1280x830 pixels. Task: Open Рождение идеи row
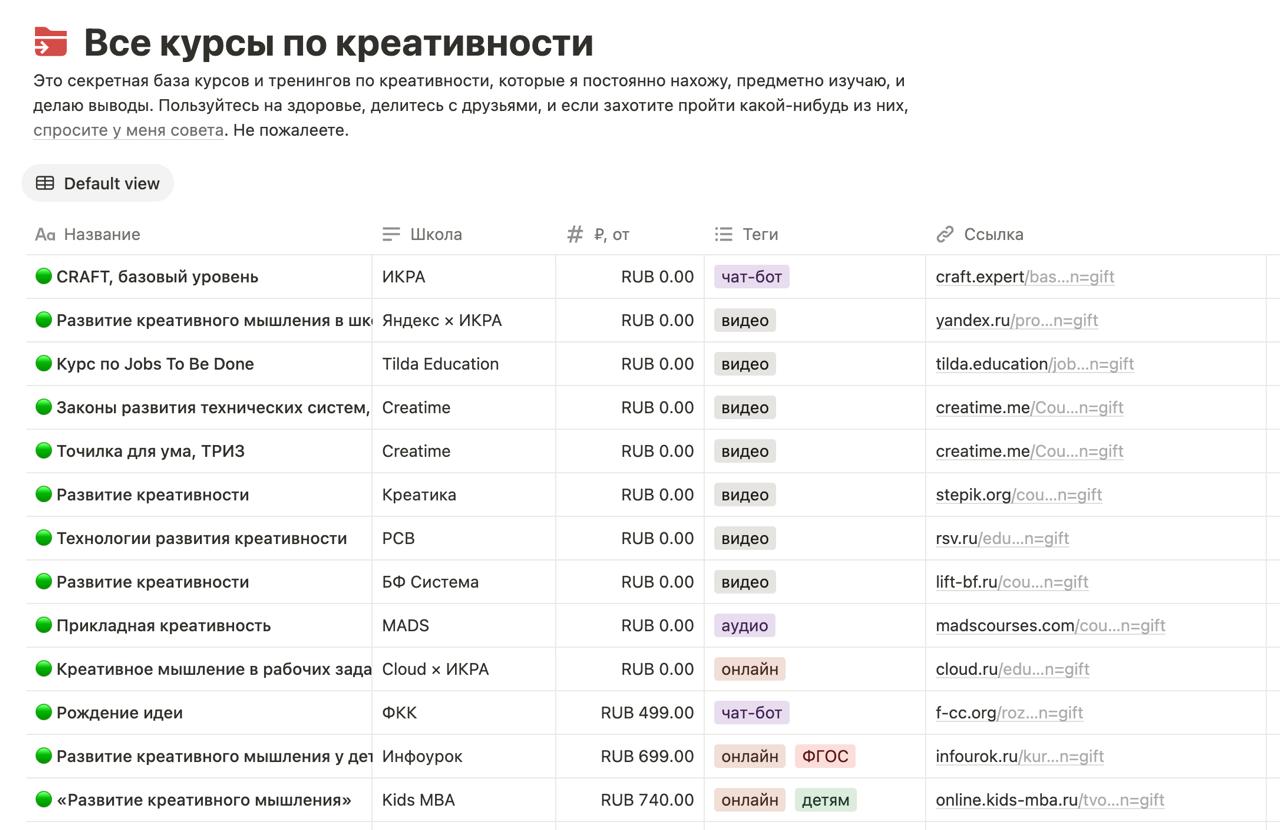[x=119, y=713]
